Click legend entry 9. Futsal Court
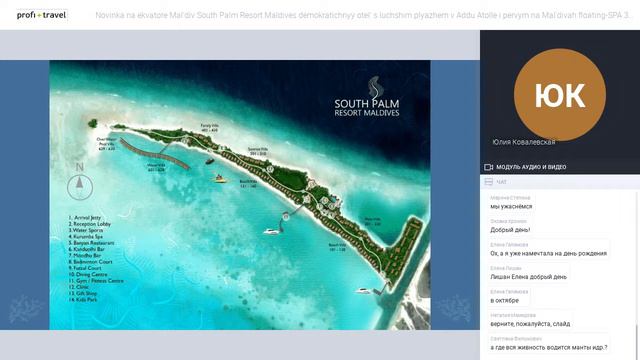Screen dimensions: 640x360 click(85, 268)
